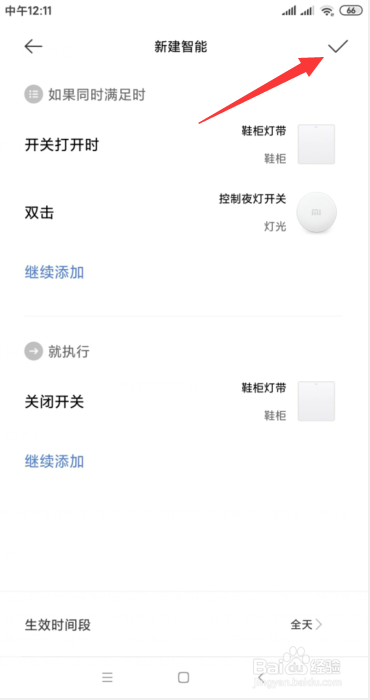
Task: Change condition mode 如果同时满足时
Action: point(97,95)
